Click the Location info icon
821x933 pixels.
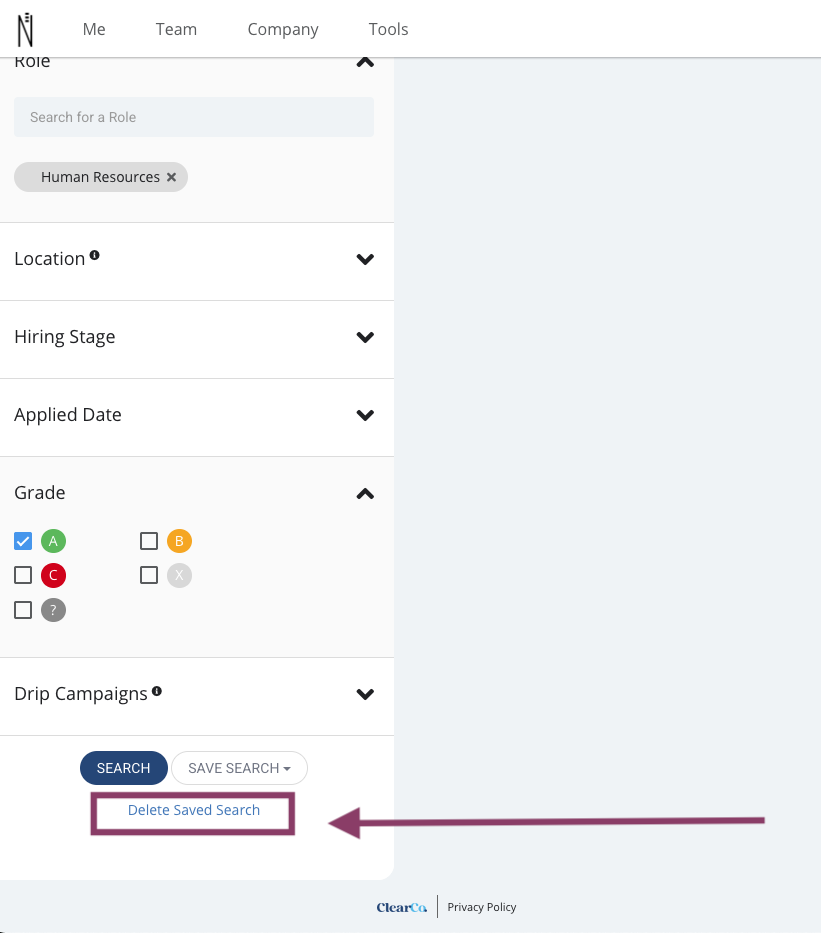[x=95, y=255]
